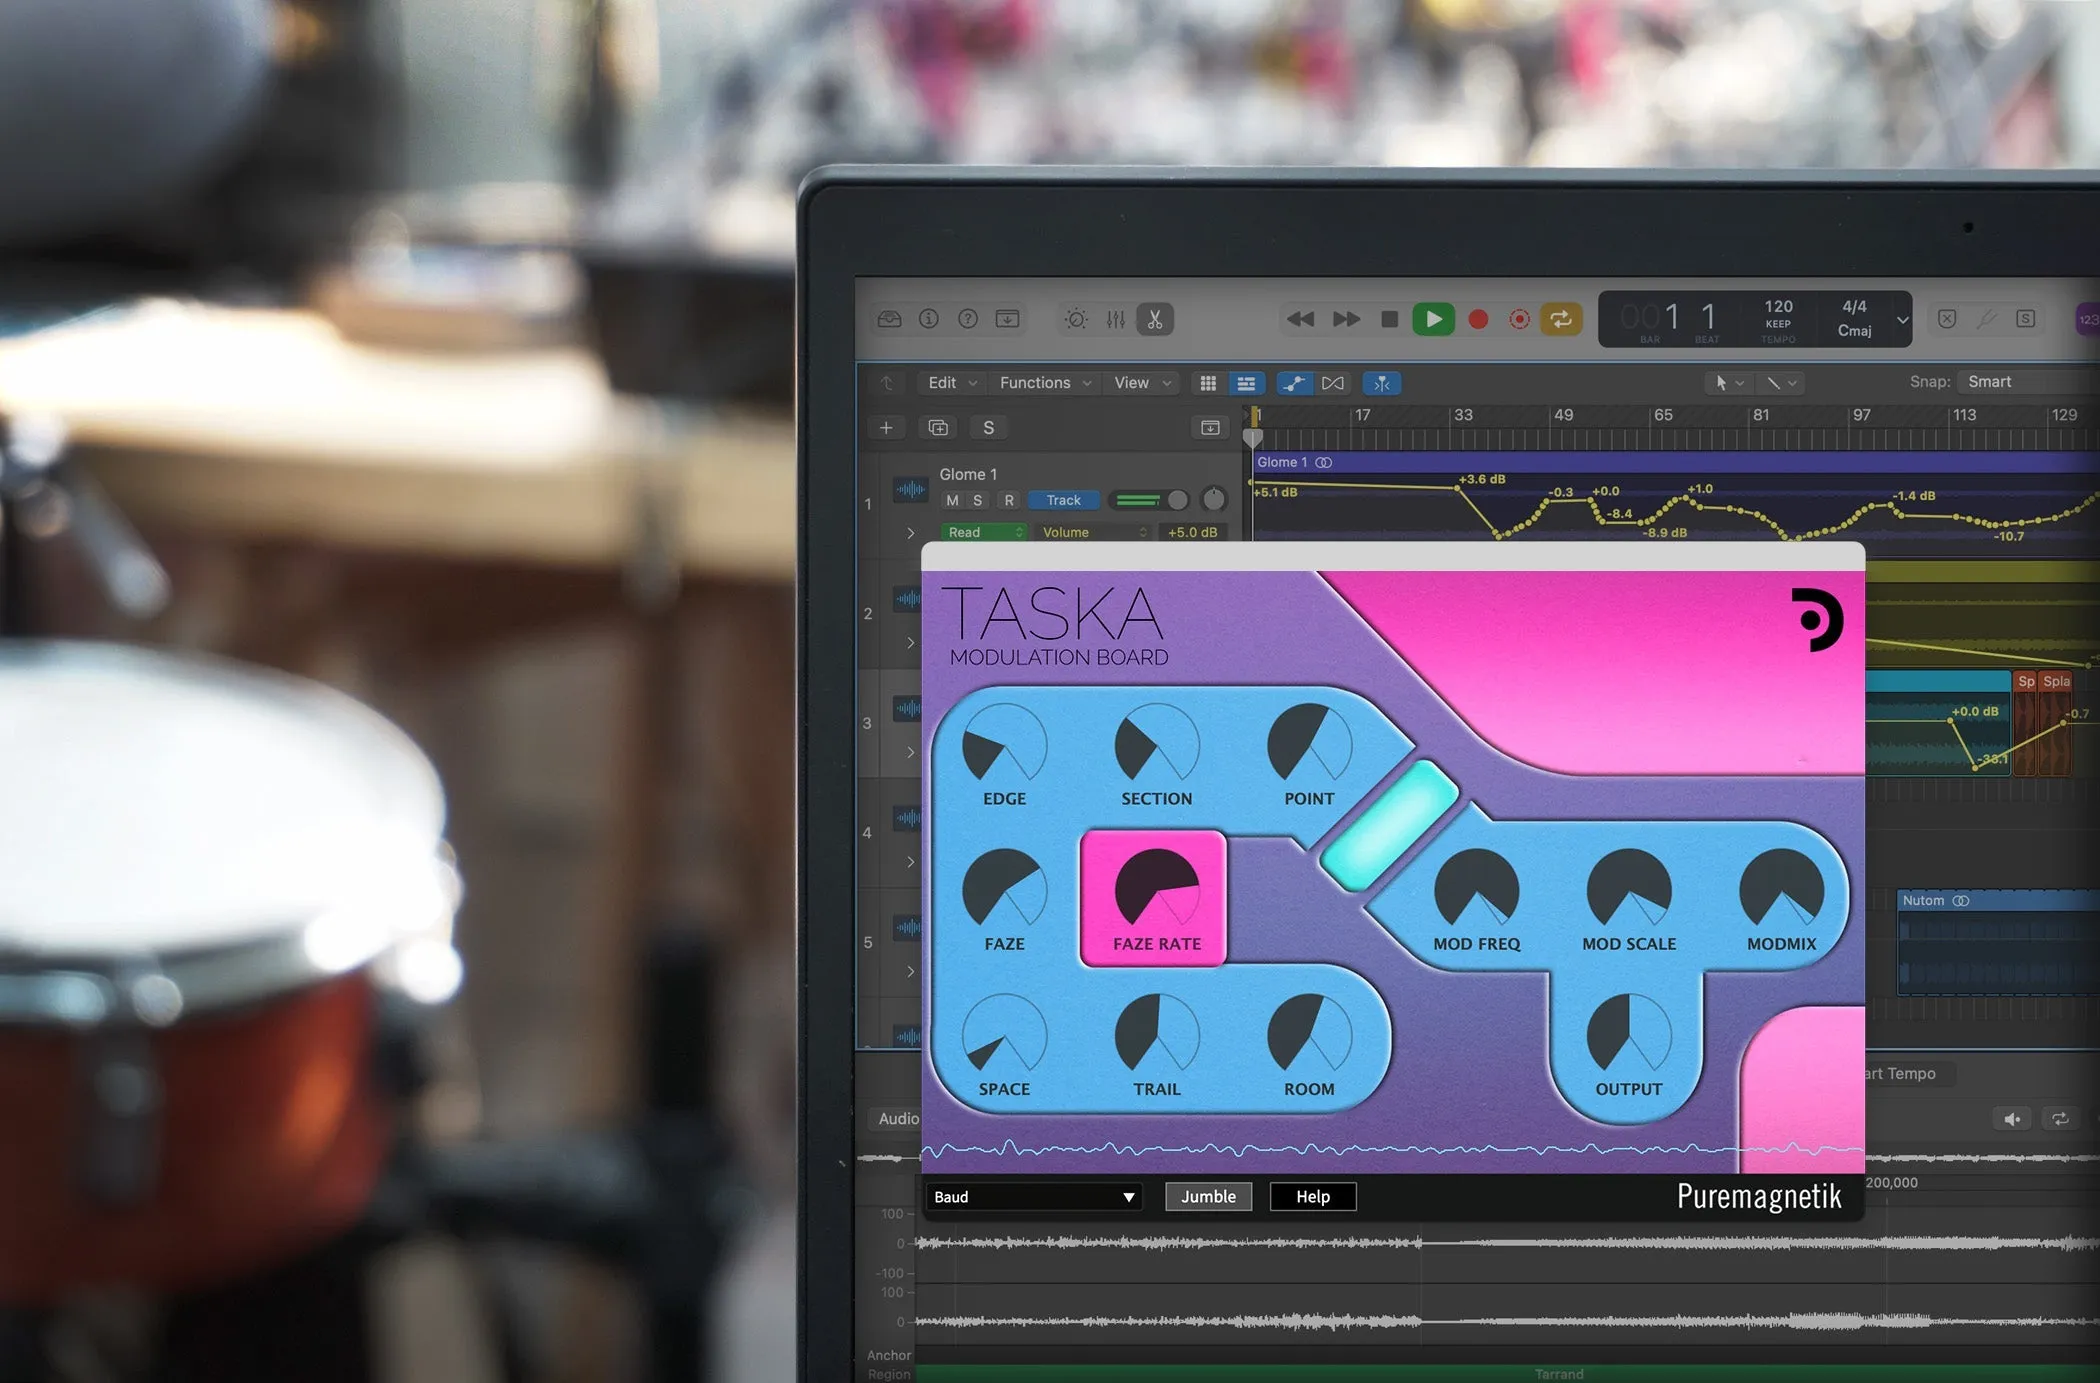
Task: Click the Glome 1 pan knob
Action: [x=1213, y=499]
